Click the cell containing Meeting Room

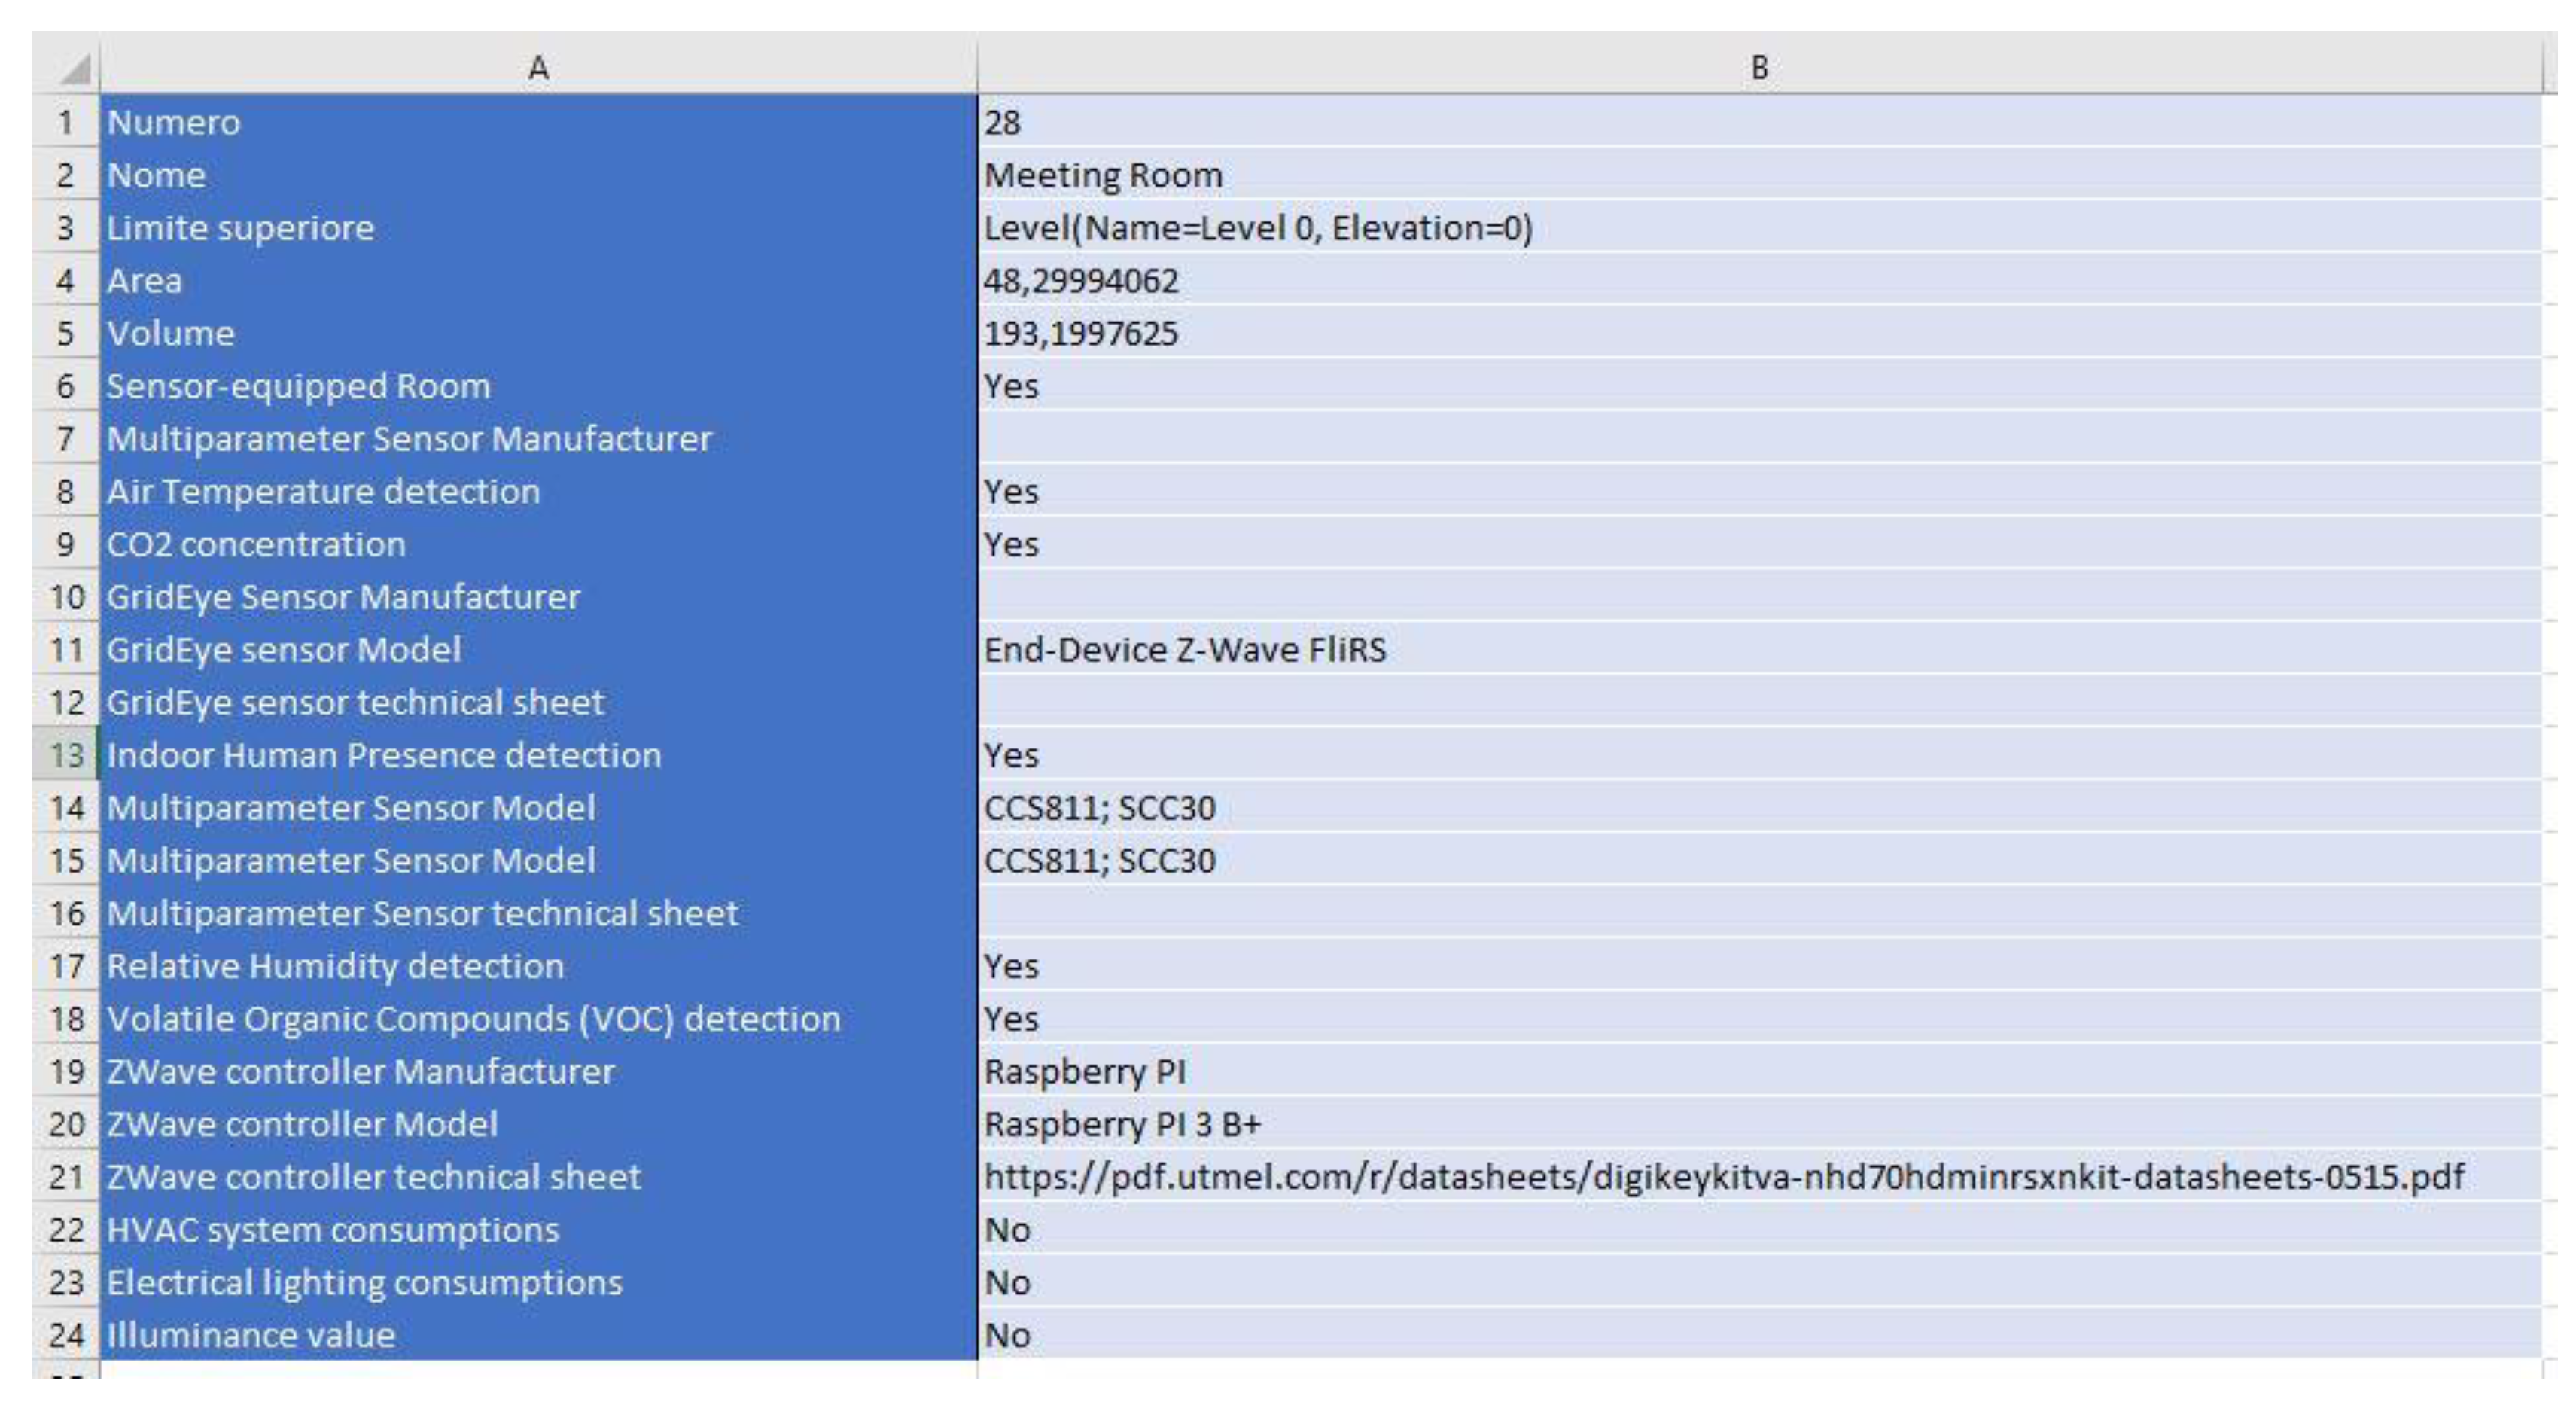[x=1100, y=175]
